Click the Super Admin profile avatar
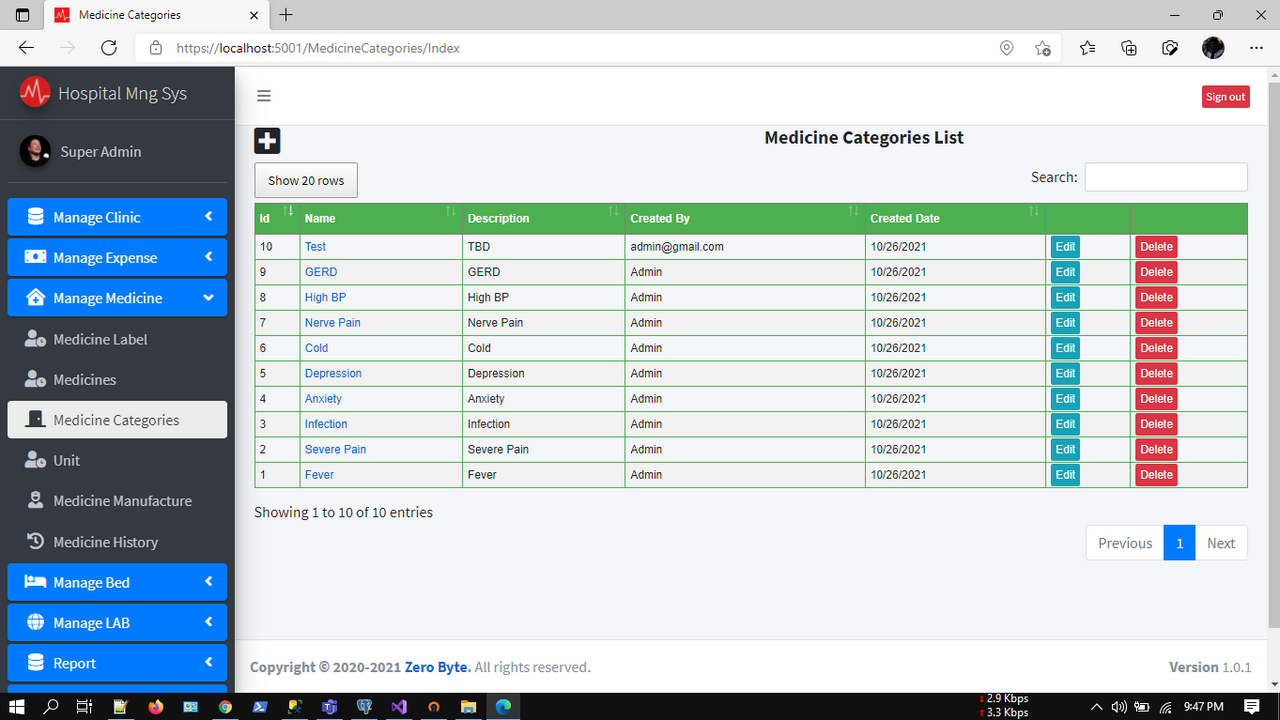 coord(36,152)
